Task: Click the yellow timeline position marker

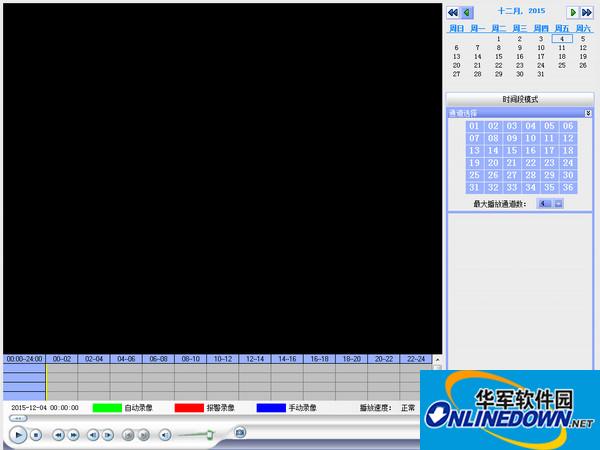Action: [x=46, y=382]
